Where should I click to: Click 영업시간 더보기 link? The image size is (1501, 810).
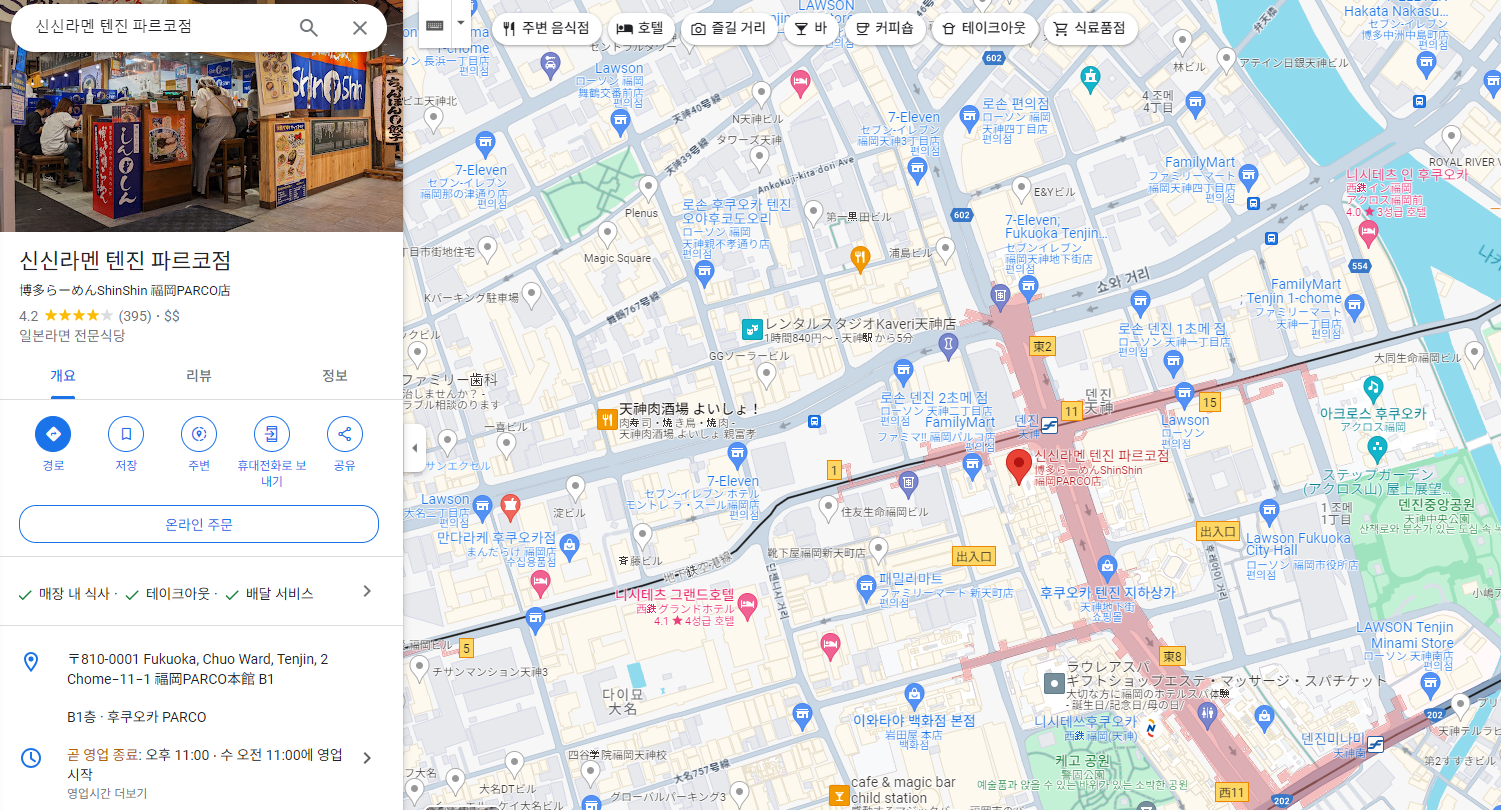pyautogui.click(x=107, y=793)
